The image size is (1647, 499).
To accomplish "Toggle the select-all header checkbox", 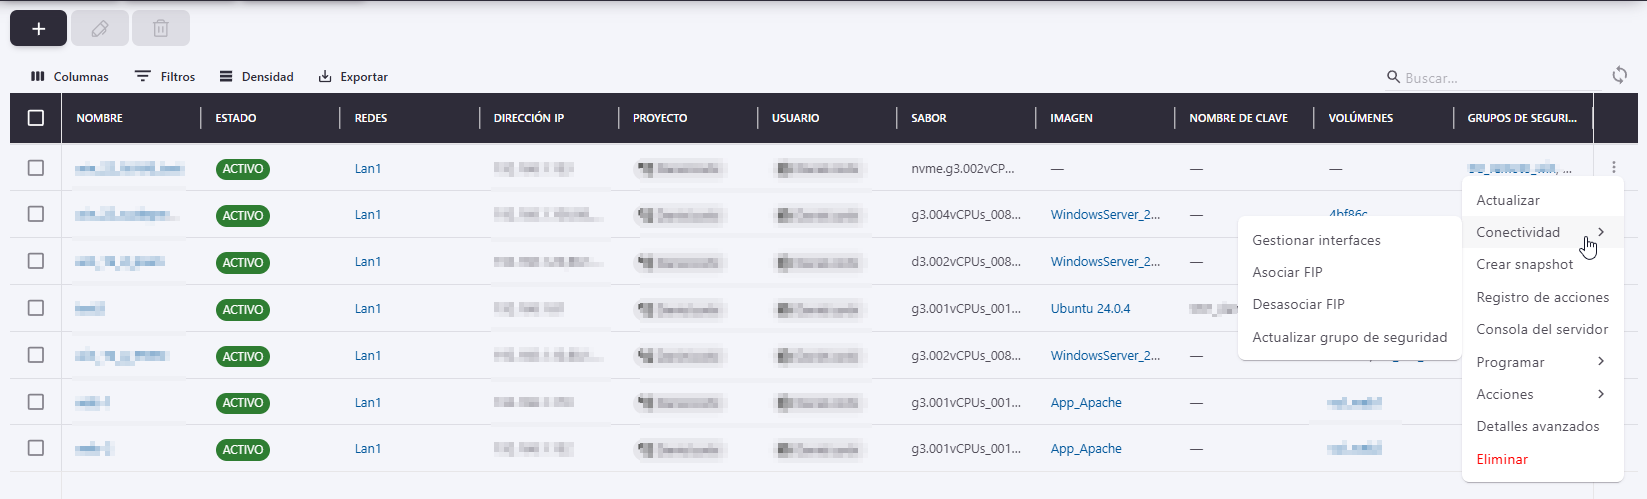I will point(36,118).
